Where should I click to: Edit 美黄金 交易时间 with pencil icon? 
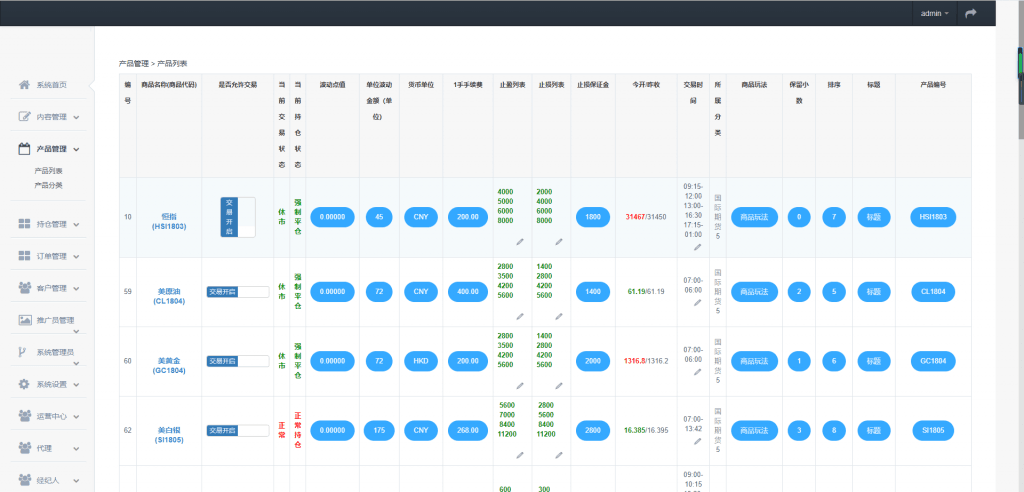697,372
